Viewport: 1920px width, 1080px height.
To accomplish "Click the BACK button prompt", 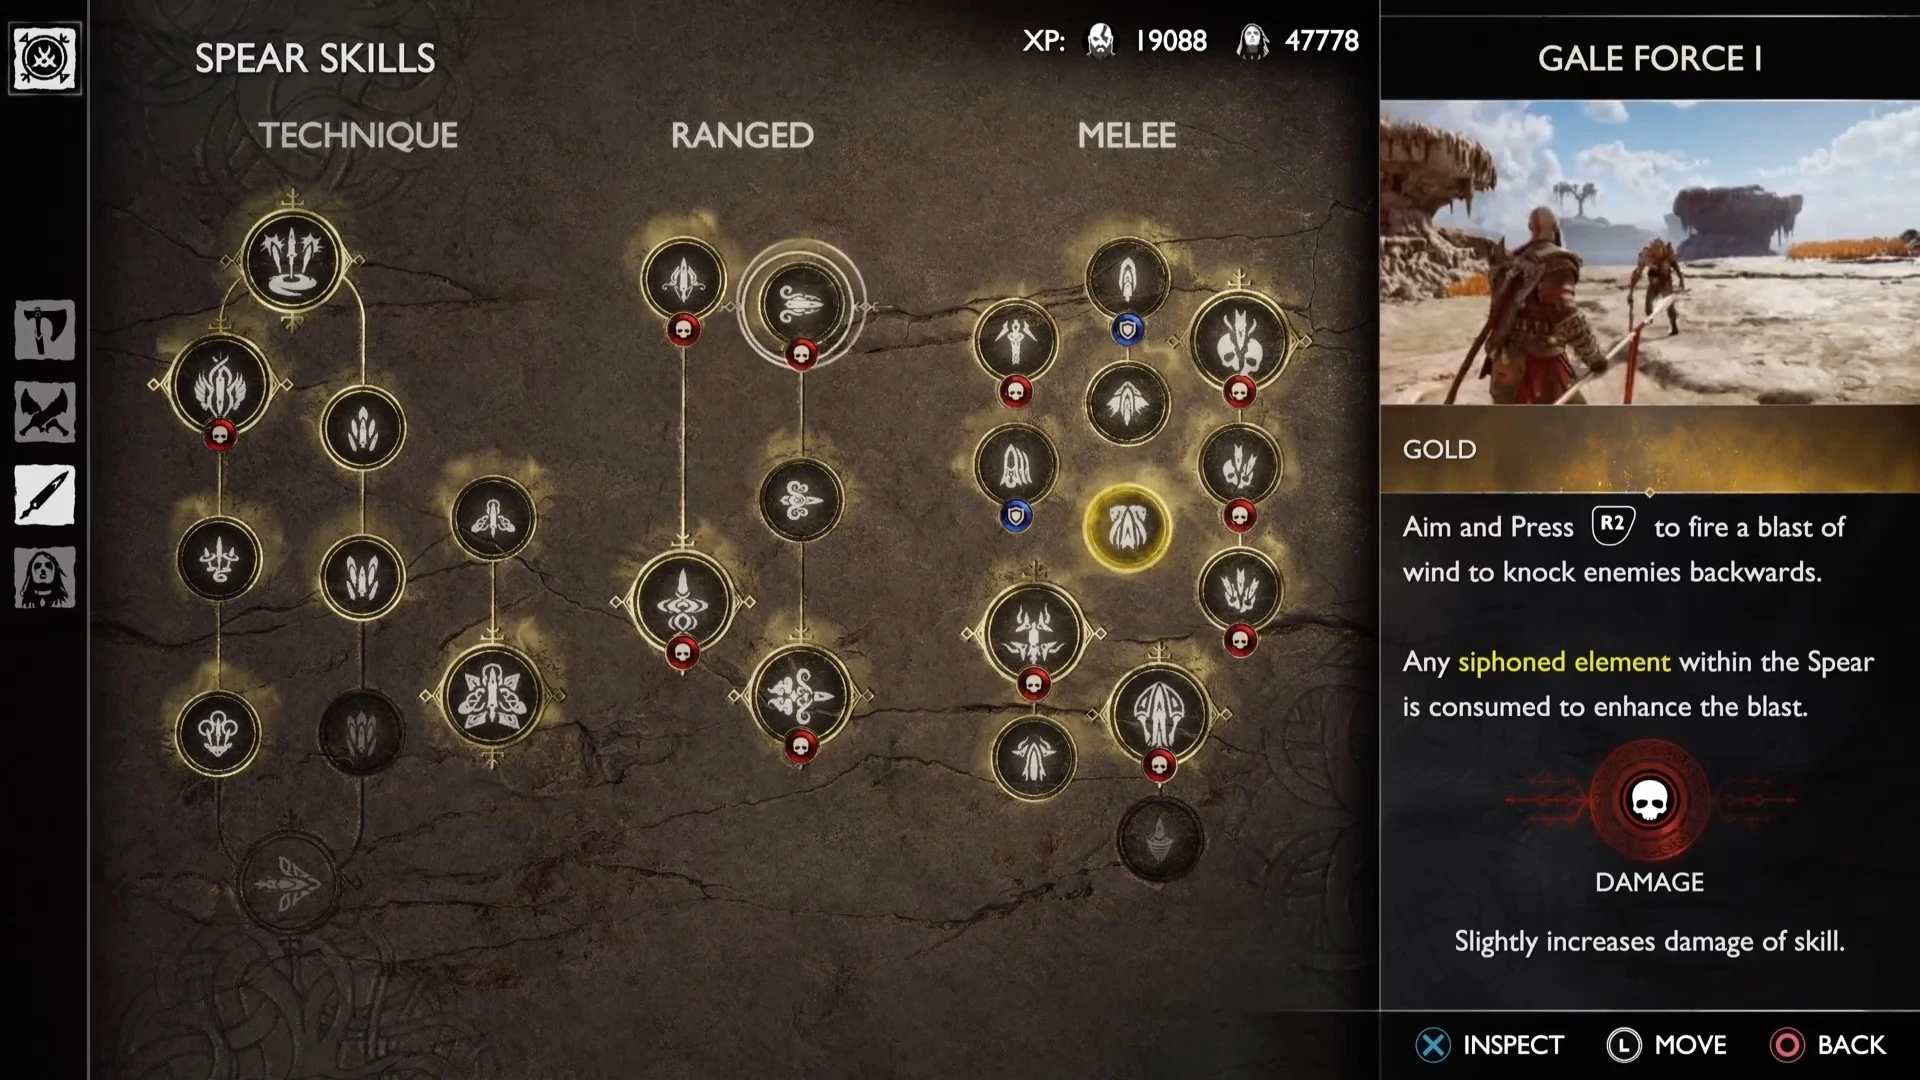I will 1828,1045.
